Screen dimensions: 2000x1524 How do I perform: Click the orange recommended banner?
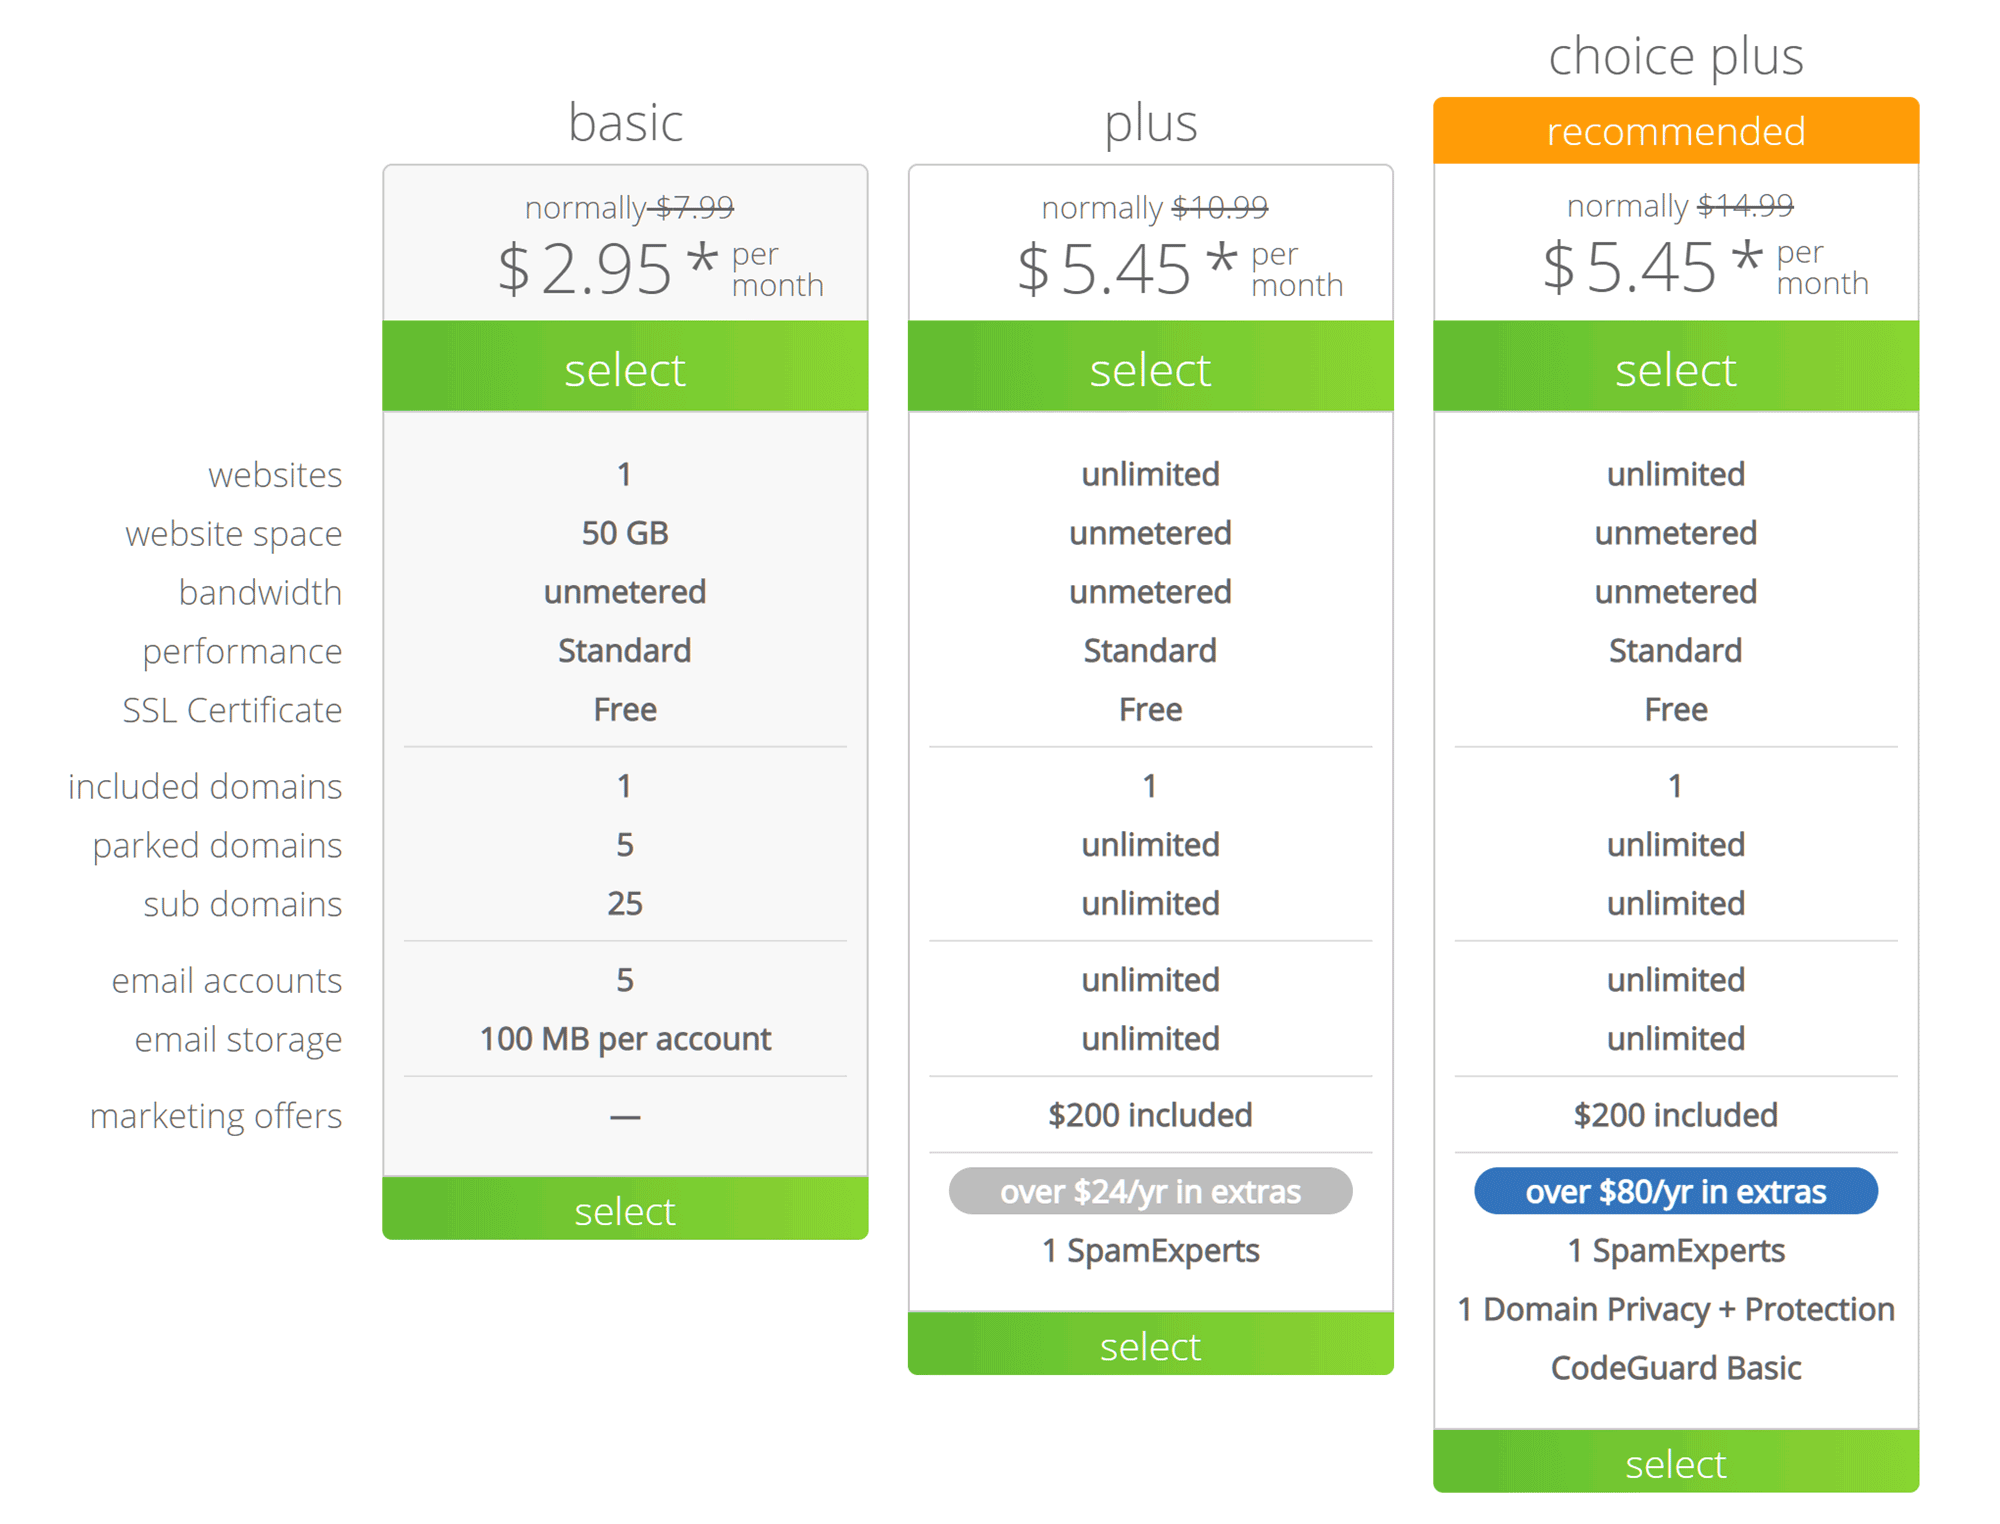[1675, 130]
